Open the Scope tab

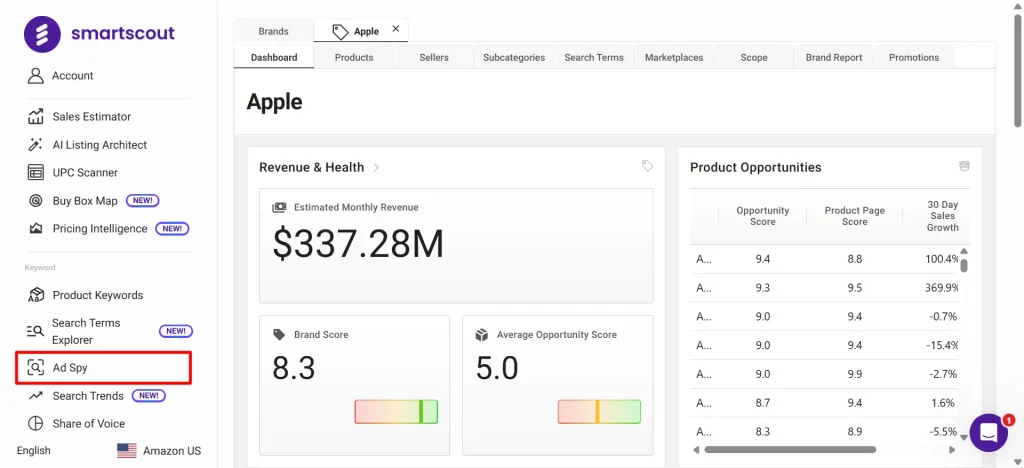[x=754, y=57]
